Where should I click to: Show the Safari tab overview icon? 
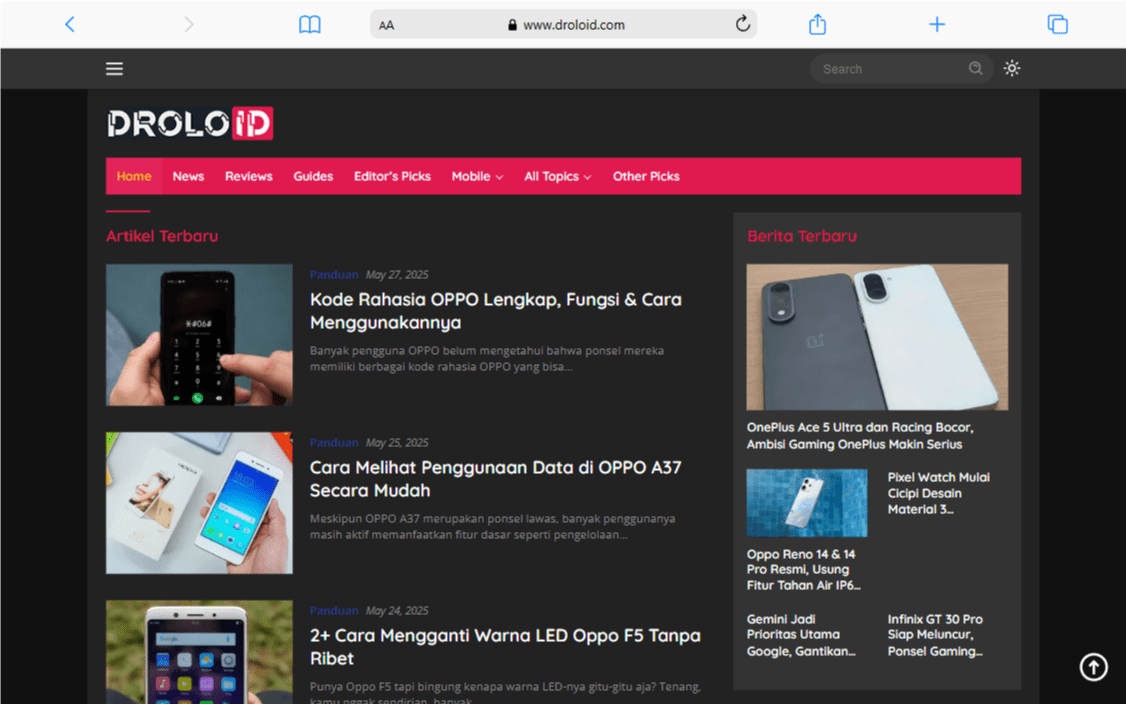point(1057,24)
